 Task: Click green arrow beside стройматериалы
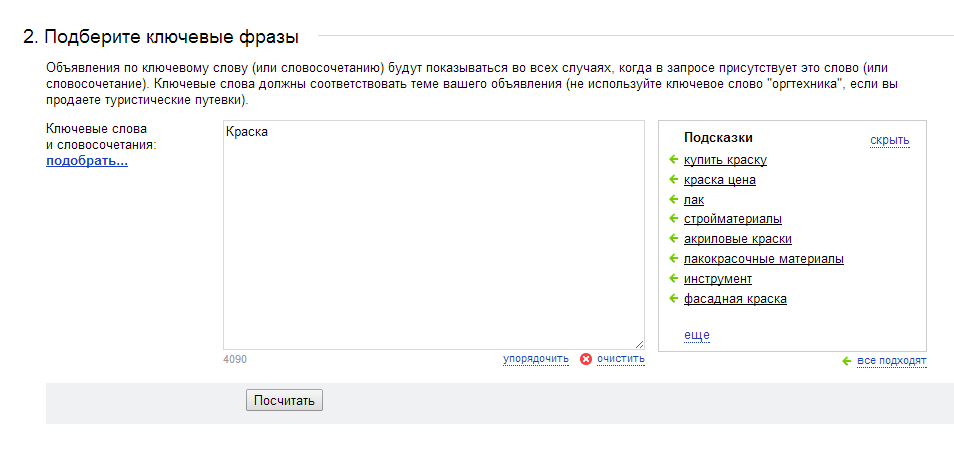(x=674, y=219)
